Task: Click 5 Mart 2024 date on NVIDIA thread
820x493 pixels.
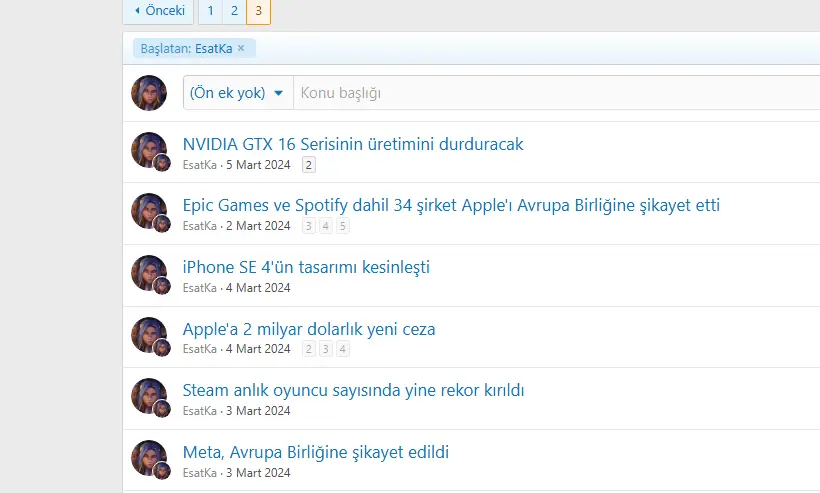Action: click(258, 165)
